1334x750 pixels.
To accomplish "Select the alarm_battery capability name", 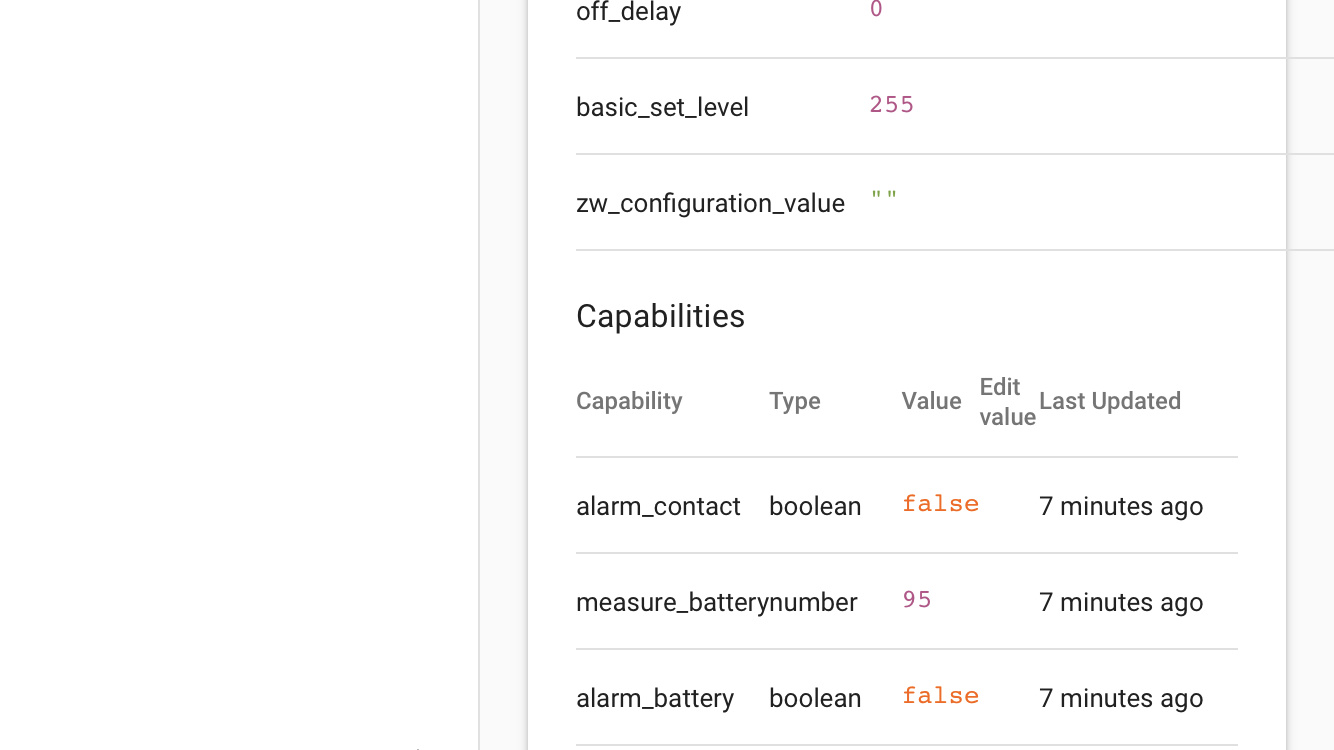I will (x=655, y=698).
